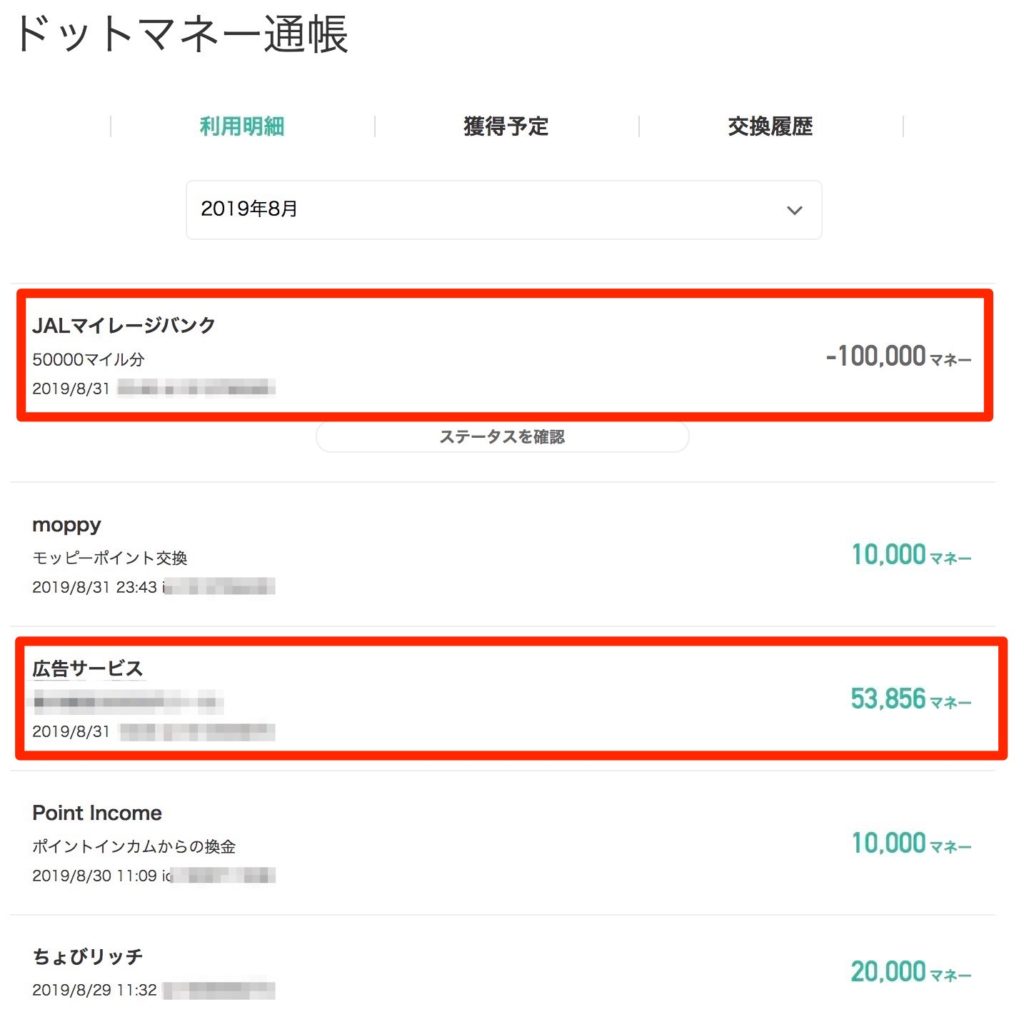Click the ドットマネー通帳 page title
The width and height of the screenshot is (1024, 1017).
[181, 34]
